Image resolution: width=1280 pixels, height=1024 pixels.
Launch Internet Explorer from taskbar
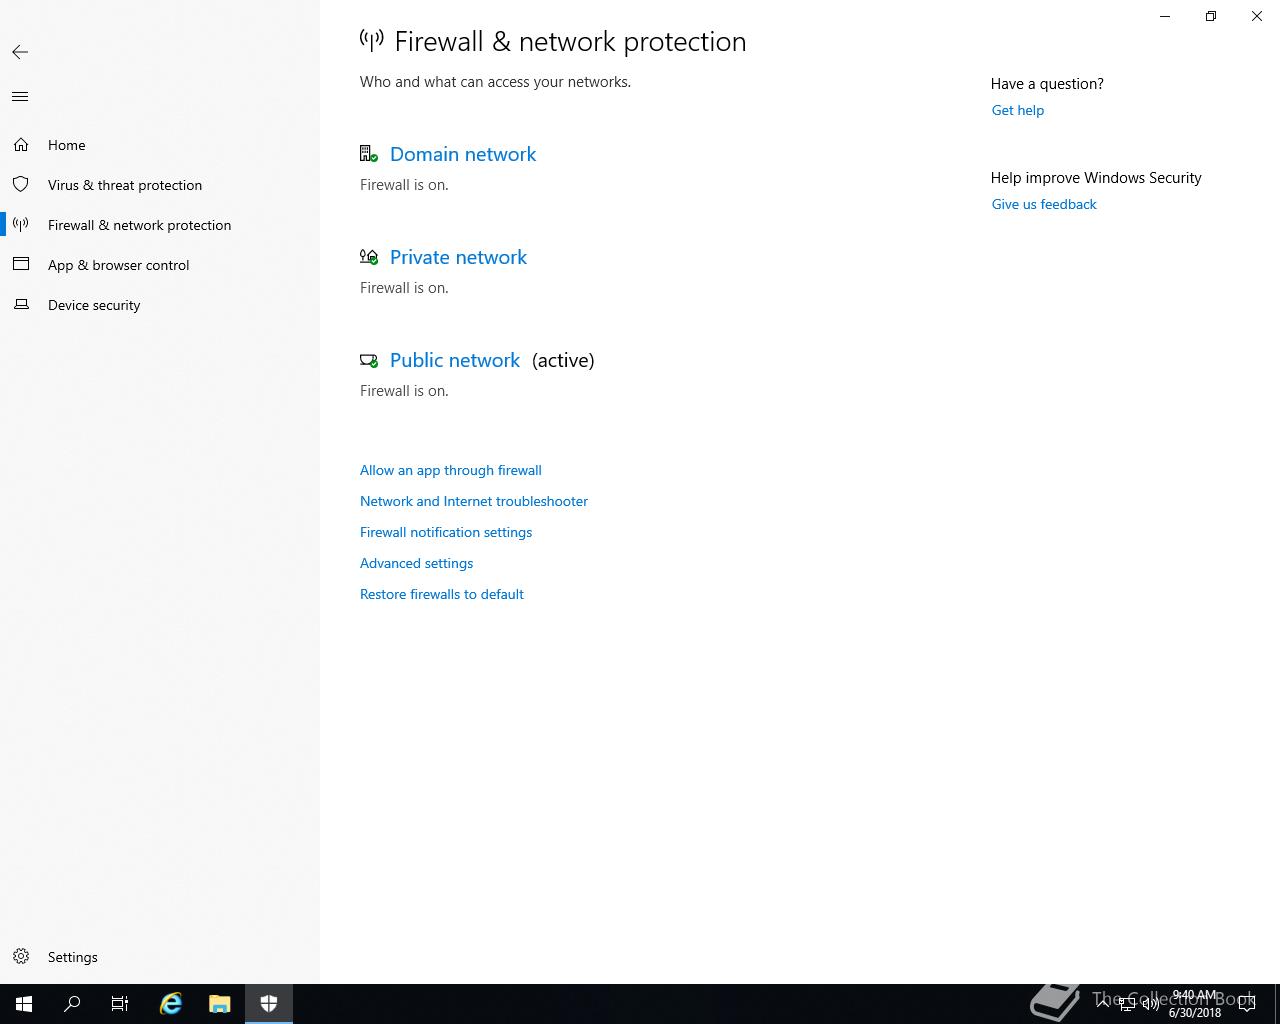(x=171, y=1004)
